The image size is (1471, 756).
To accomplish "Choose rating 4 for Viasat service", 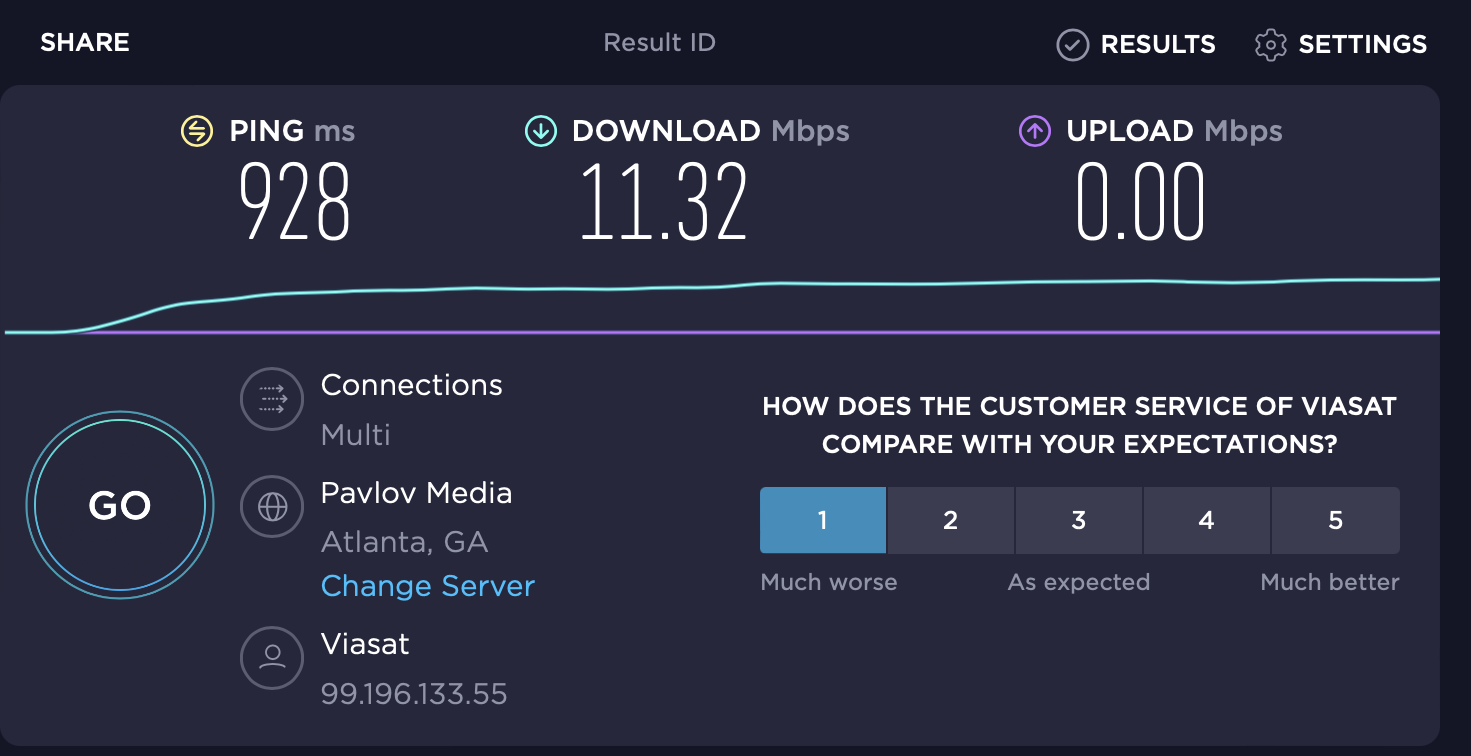I will click(x=1206, y=520).
